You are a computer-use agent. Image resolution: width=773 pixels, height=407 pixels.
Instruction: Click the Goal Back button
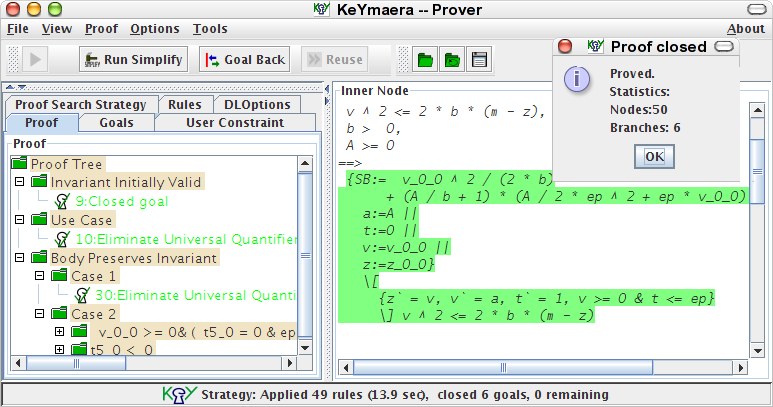tap(245, 60)
